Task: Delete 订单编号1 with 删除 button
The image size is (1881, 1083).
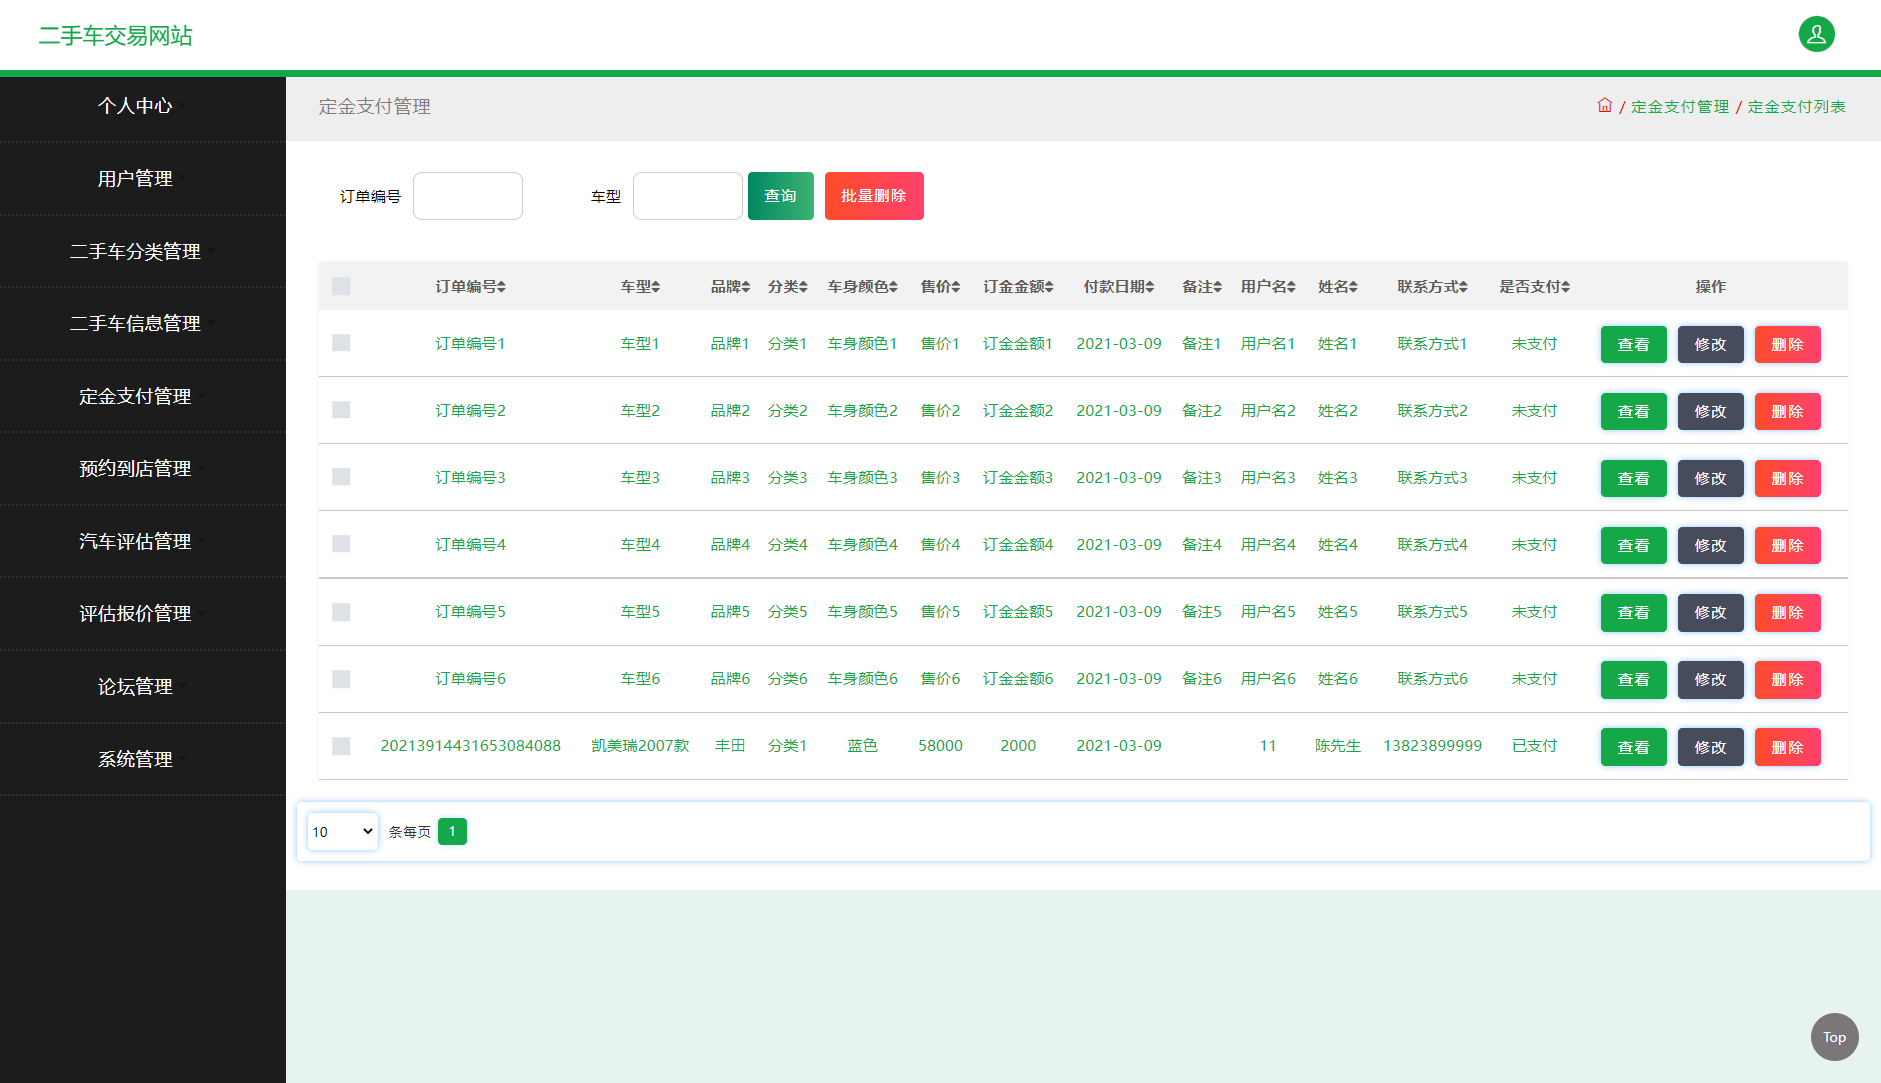Action: pyautogui.click(x=1787, y=344)
